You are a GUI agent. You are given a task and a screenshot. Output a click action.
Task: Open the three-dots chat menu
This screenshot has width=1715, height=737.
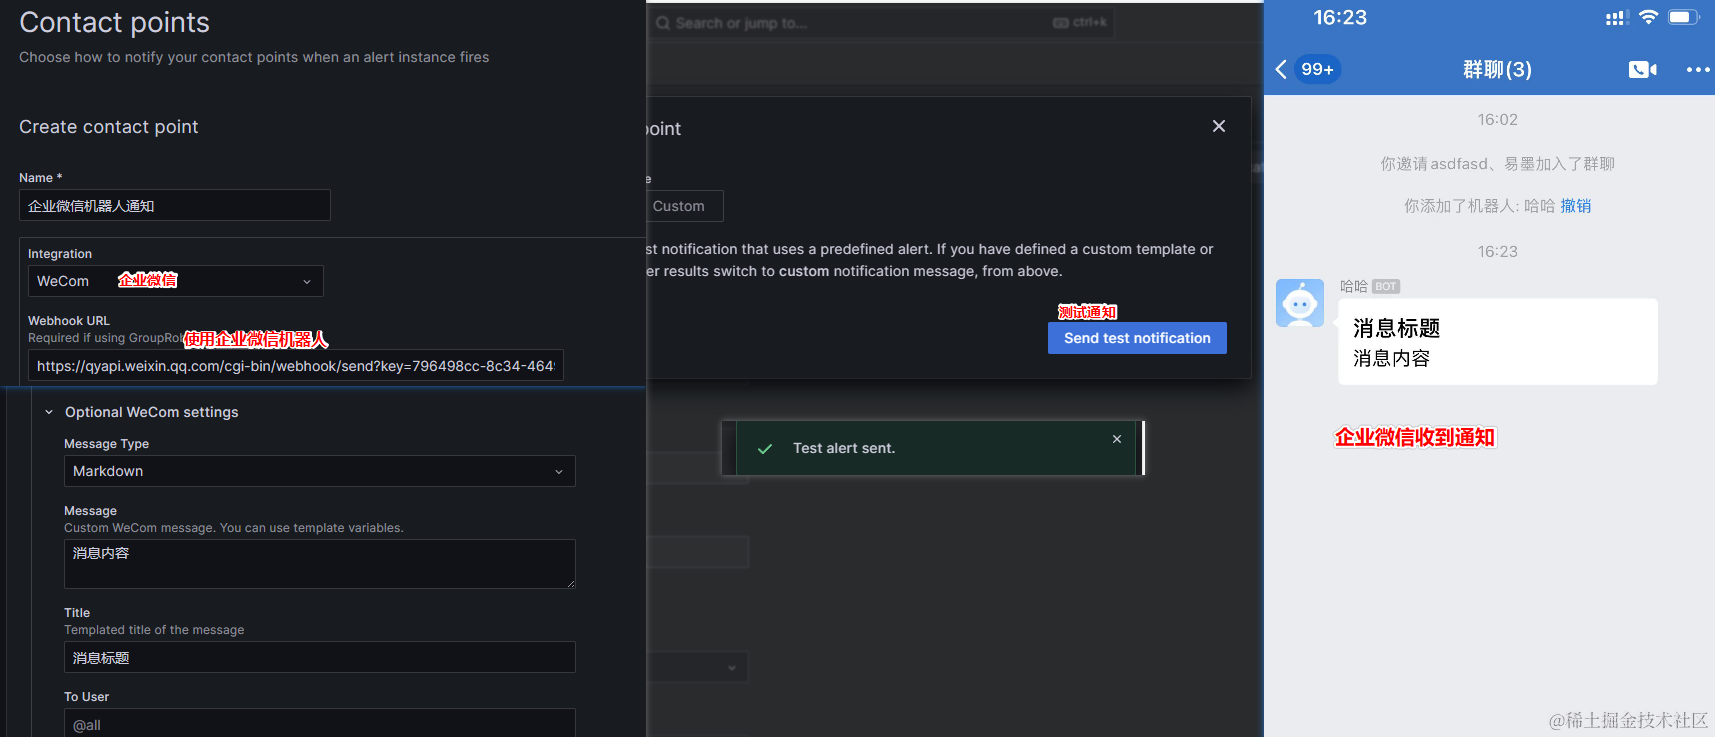1698,69
